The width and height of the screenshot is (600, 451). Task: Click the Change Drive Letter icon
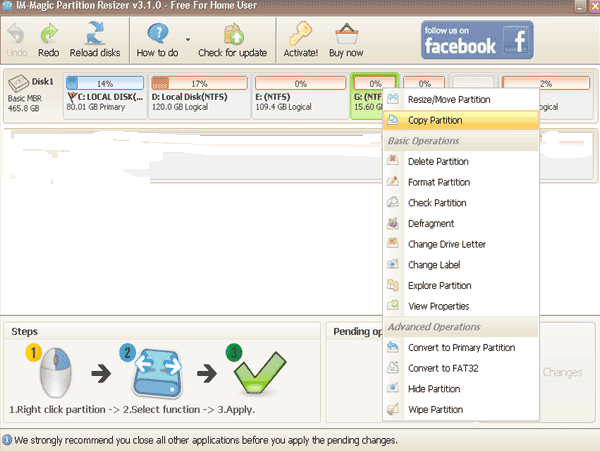[393, 243]
